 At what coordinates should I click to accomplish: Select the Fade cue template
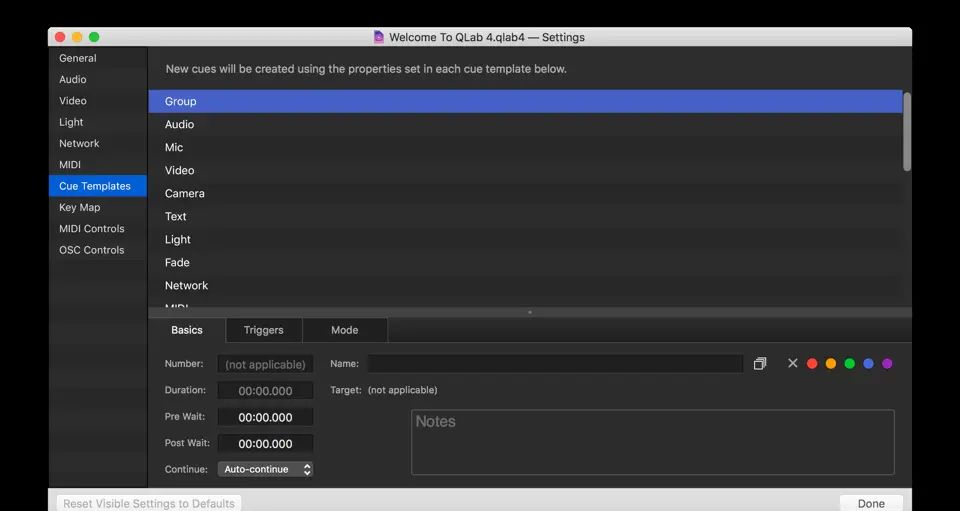point(525,263)
